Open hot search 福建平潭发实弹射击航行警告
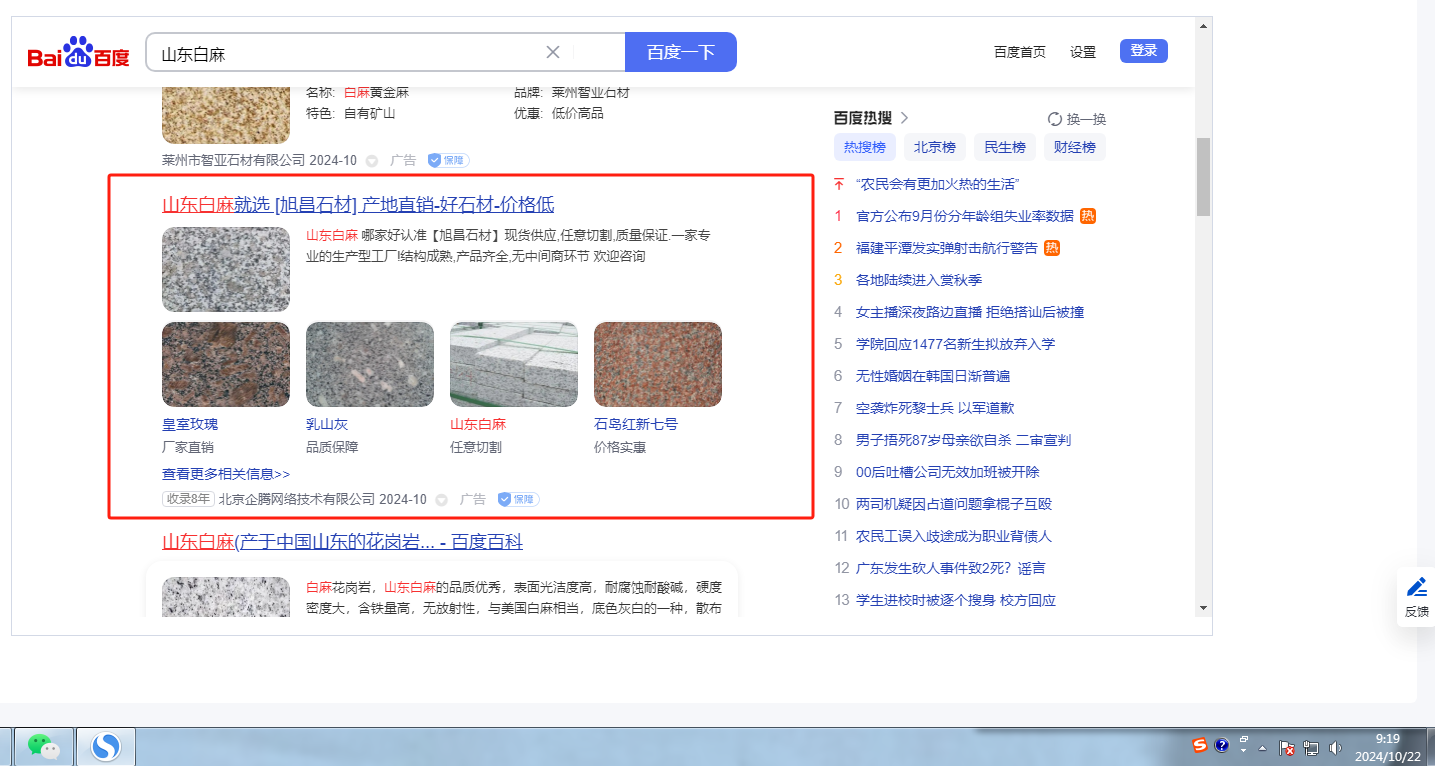The width and height of the screenshot is (1435, 766). click(947, 248)
